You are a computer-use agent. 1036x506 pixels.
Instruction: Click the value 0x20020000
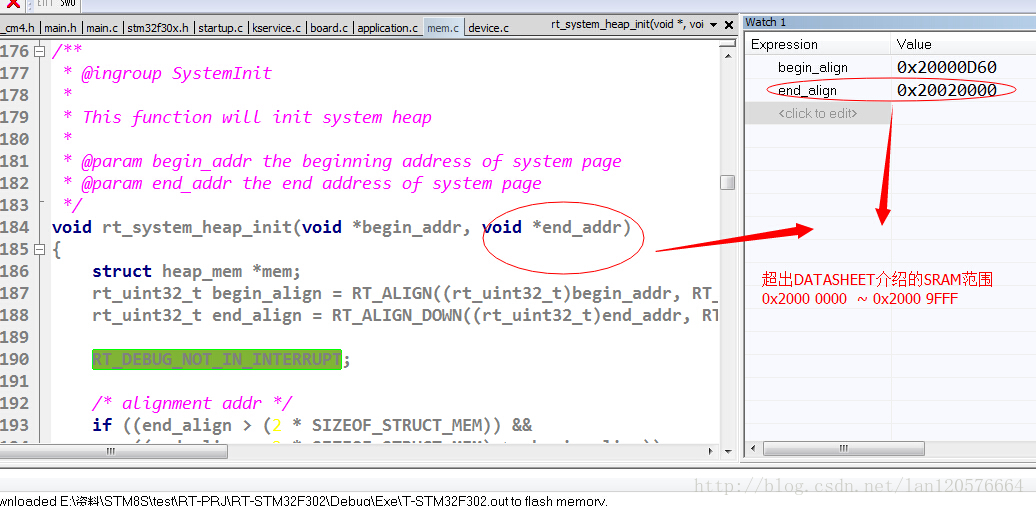pyautogui.click(x=946, y=90)
